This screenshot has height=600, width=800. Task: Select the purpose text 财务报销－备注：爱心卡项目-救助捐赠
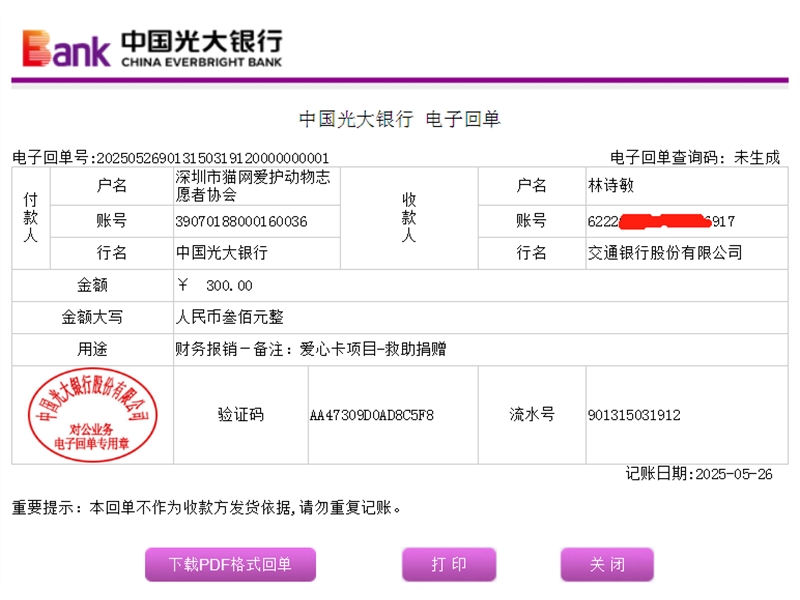[311, 349]
